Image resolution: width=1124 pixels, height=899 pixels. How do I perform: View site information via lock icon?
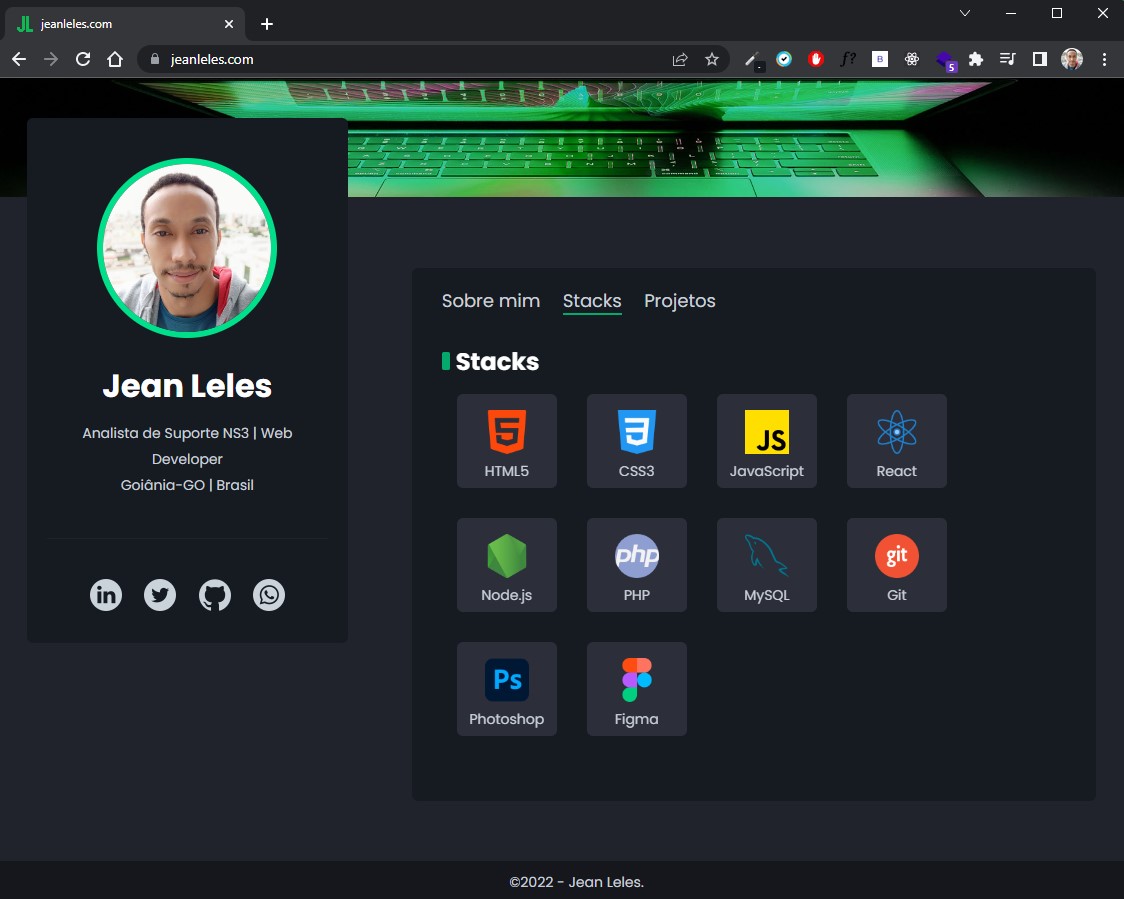point(154,60)
